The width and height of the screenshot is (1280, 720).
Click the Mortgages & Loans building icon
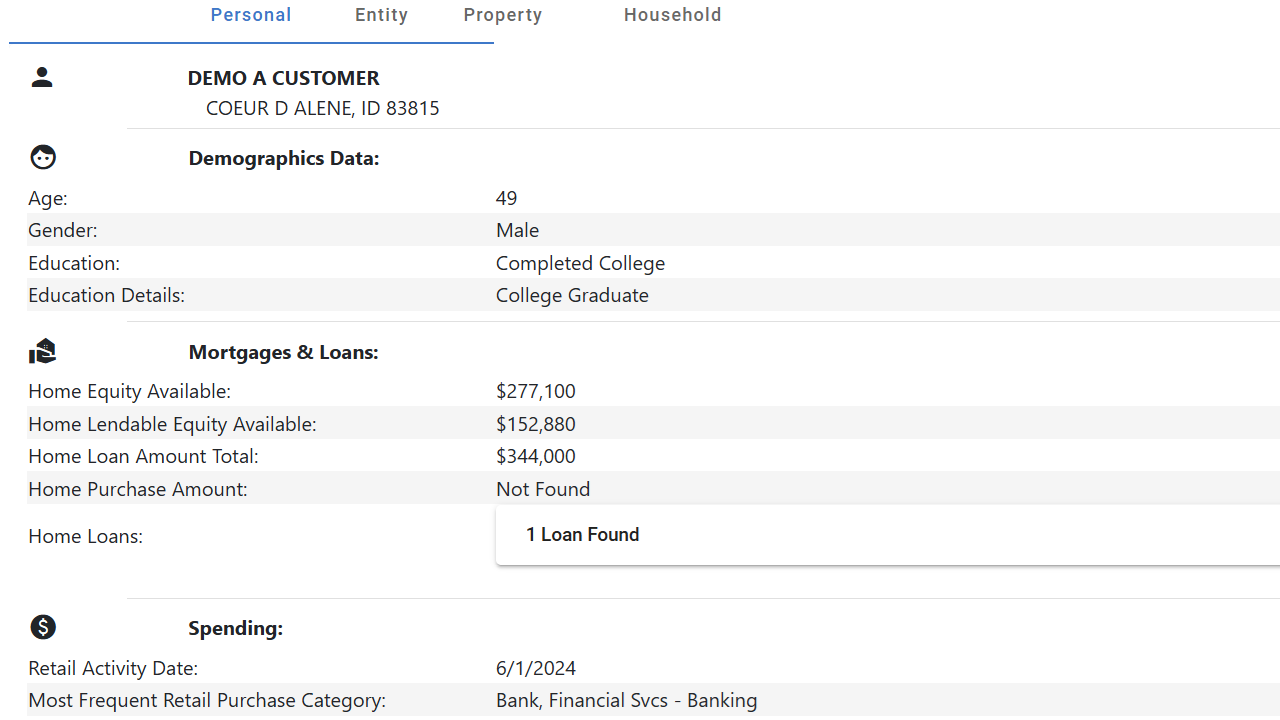pos(42,351)
